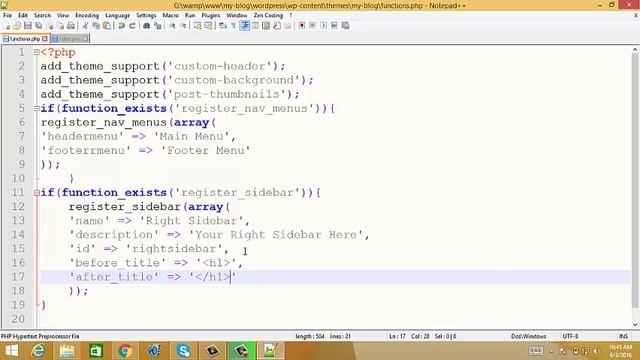The width and height of the screenshot is (640, 360).
Task: Open the Function List panel icon
Action: pos(277,26)
